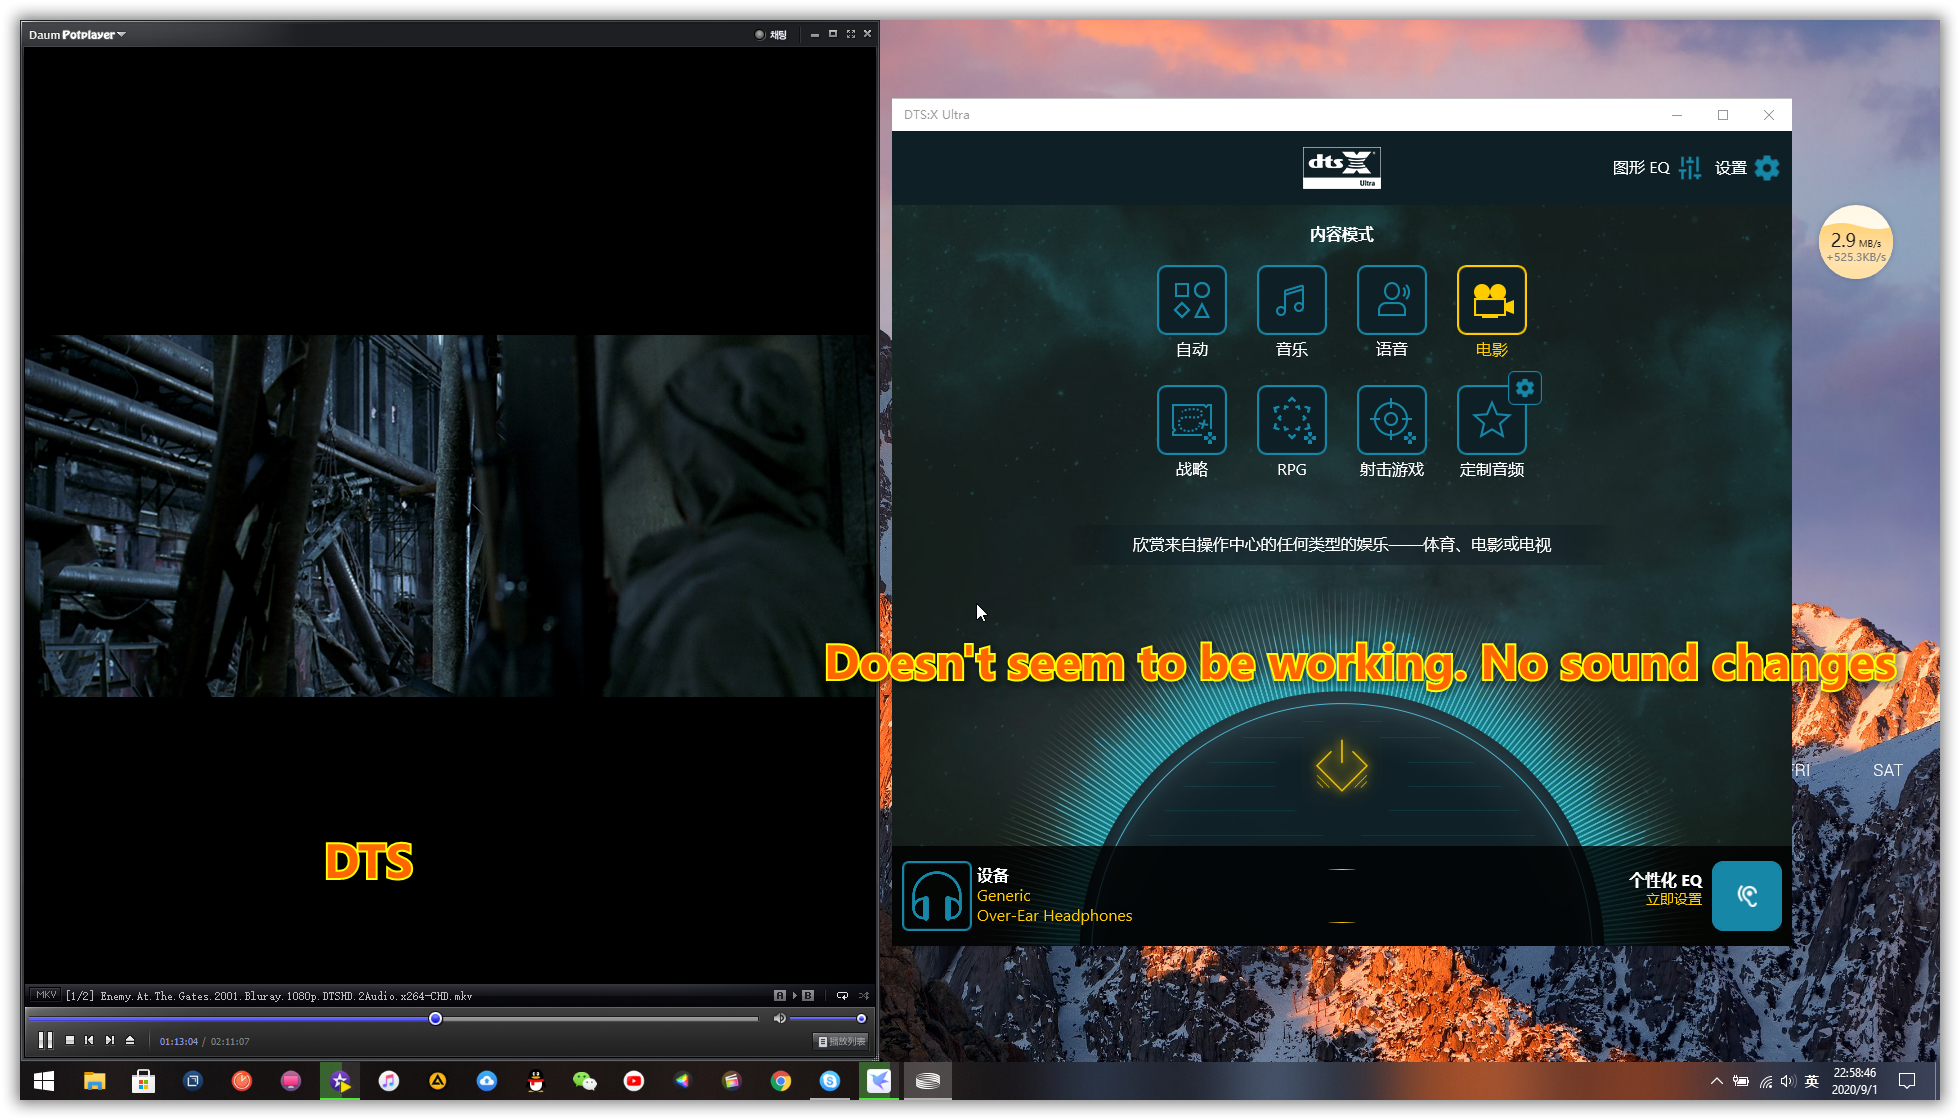Expand hidden system tray icons chevron
The height and width of the screenshot is (1120, 1960).
point(1716,1081)
